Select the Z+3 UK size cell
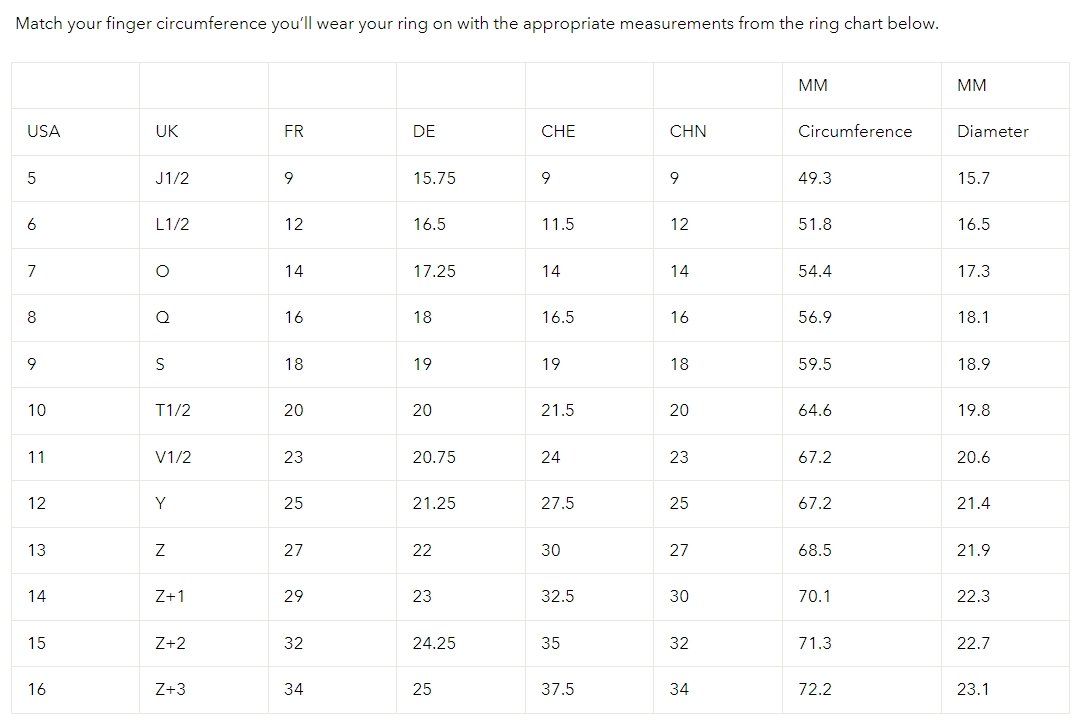The width and height of the screenshot is (1085, 719). point(171,689)
